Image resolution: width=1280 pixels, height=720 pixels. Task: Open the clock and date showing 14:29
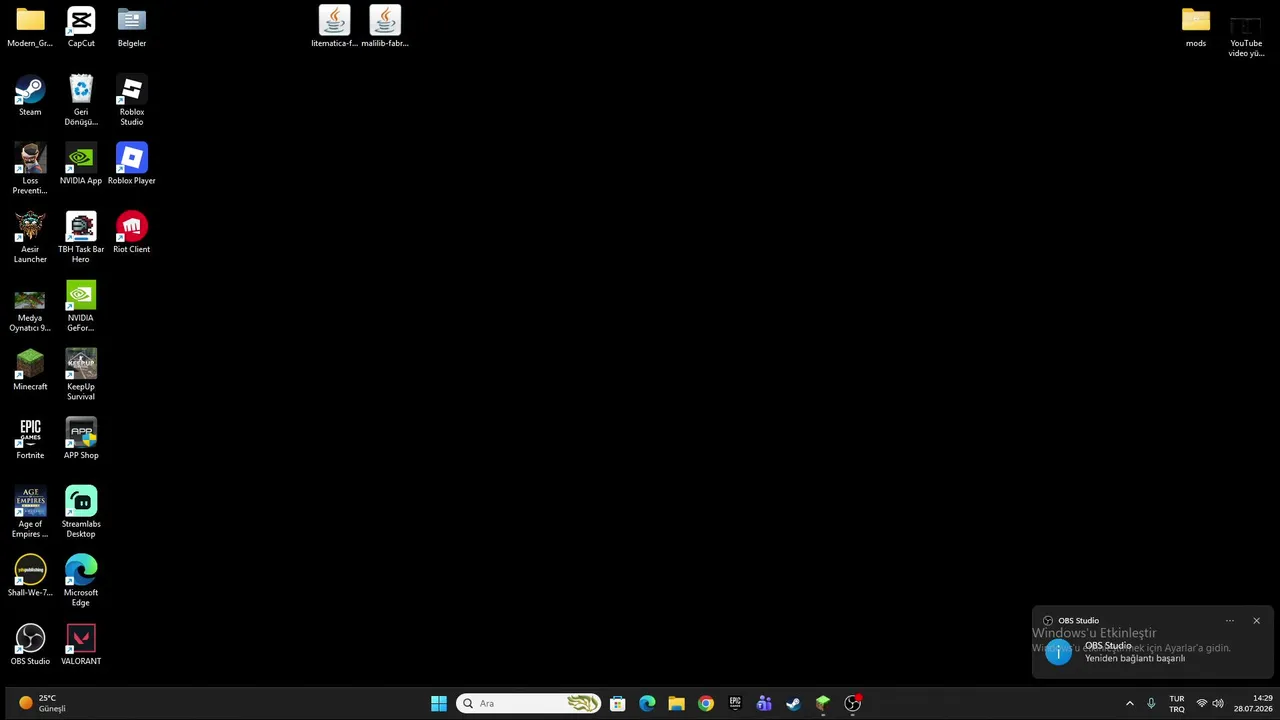pos(1253,703)
